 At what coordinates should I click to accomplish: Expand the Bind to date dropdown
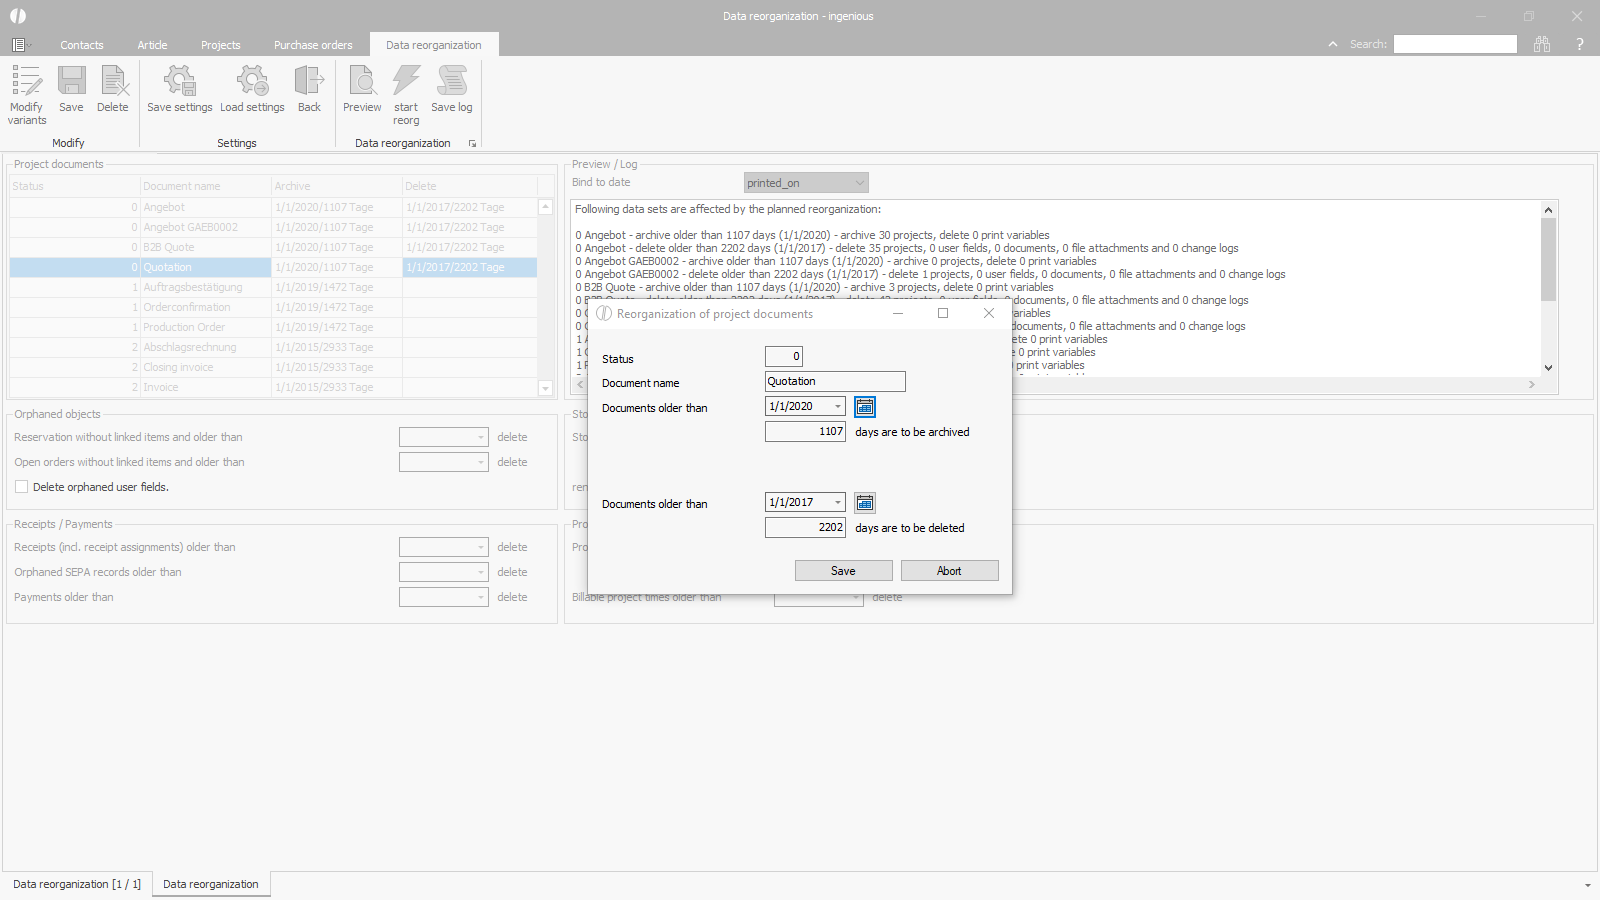point(859,183)
